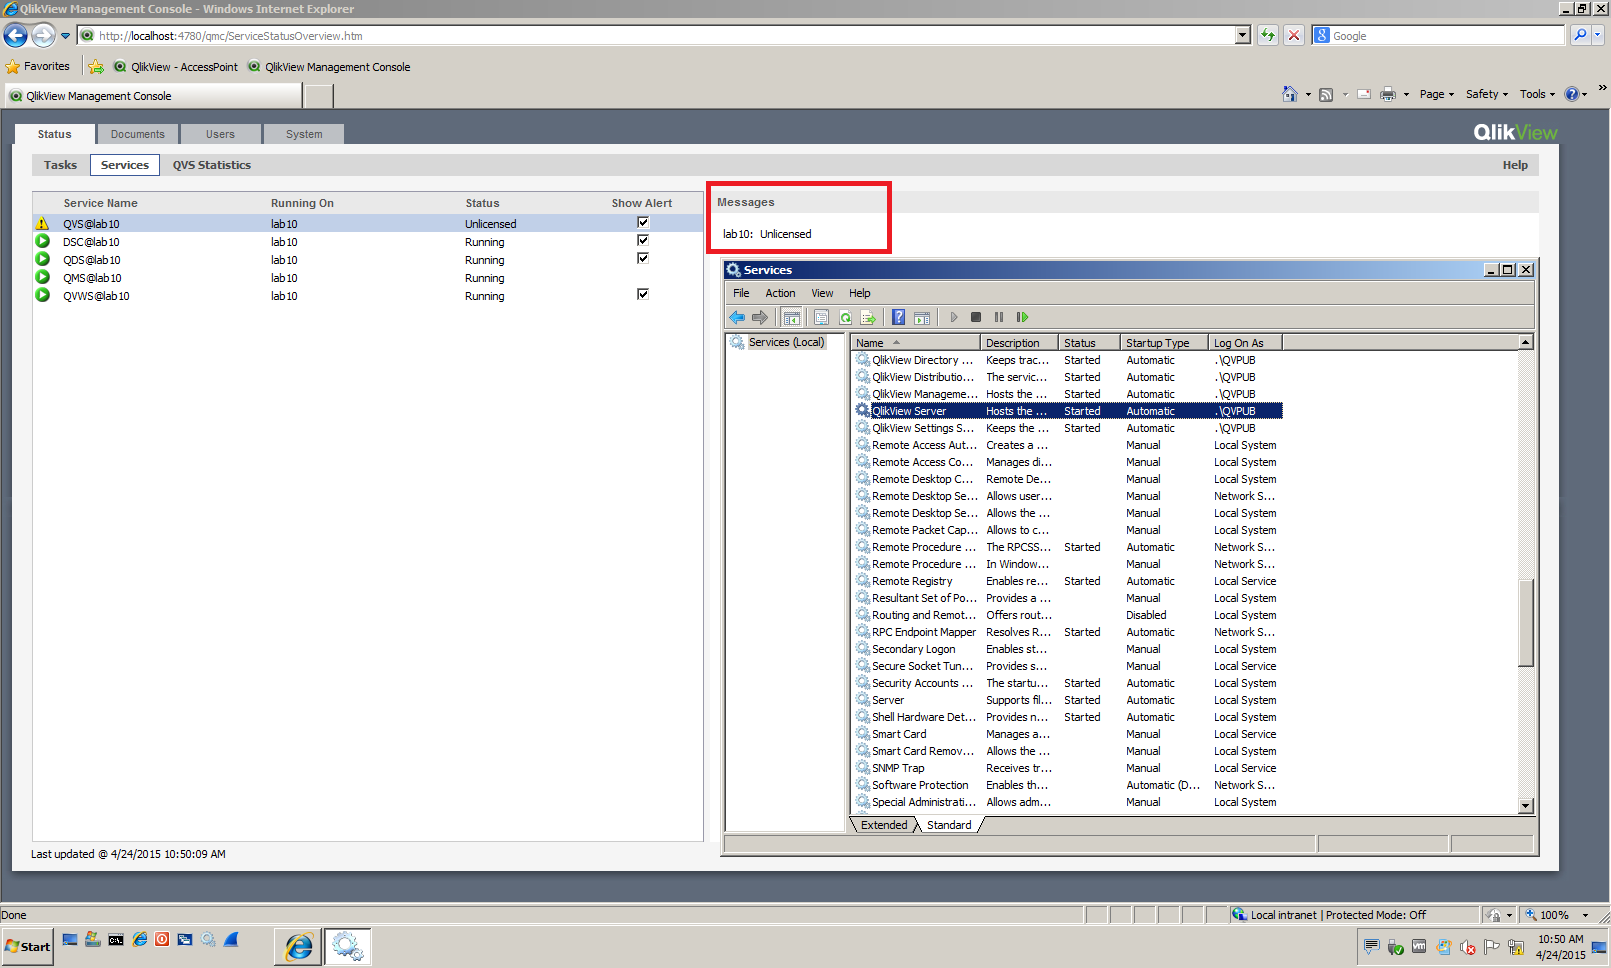The width and height of the screenshot is (1611, 968).
Task: Open the IE Tools menu dropdown
Action: [1538, 94]
